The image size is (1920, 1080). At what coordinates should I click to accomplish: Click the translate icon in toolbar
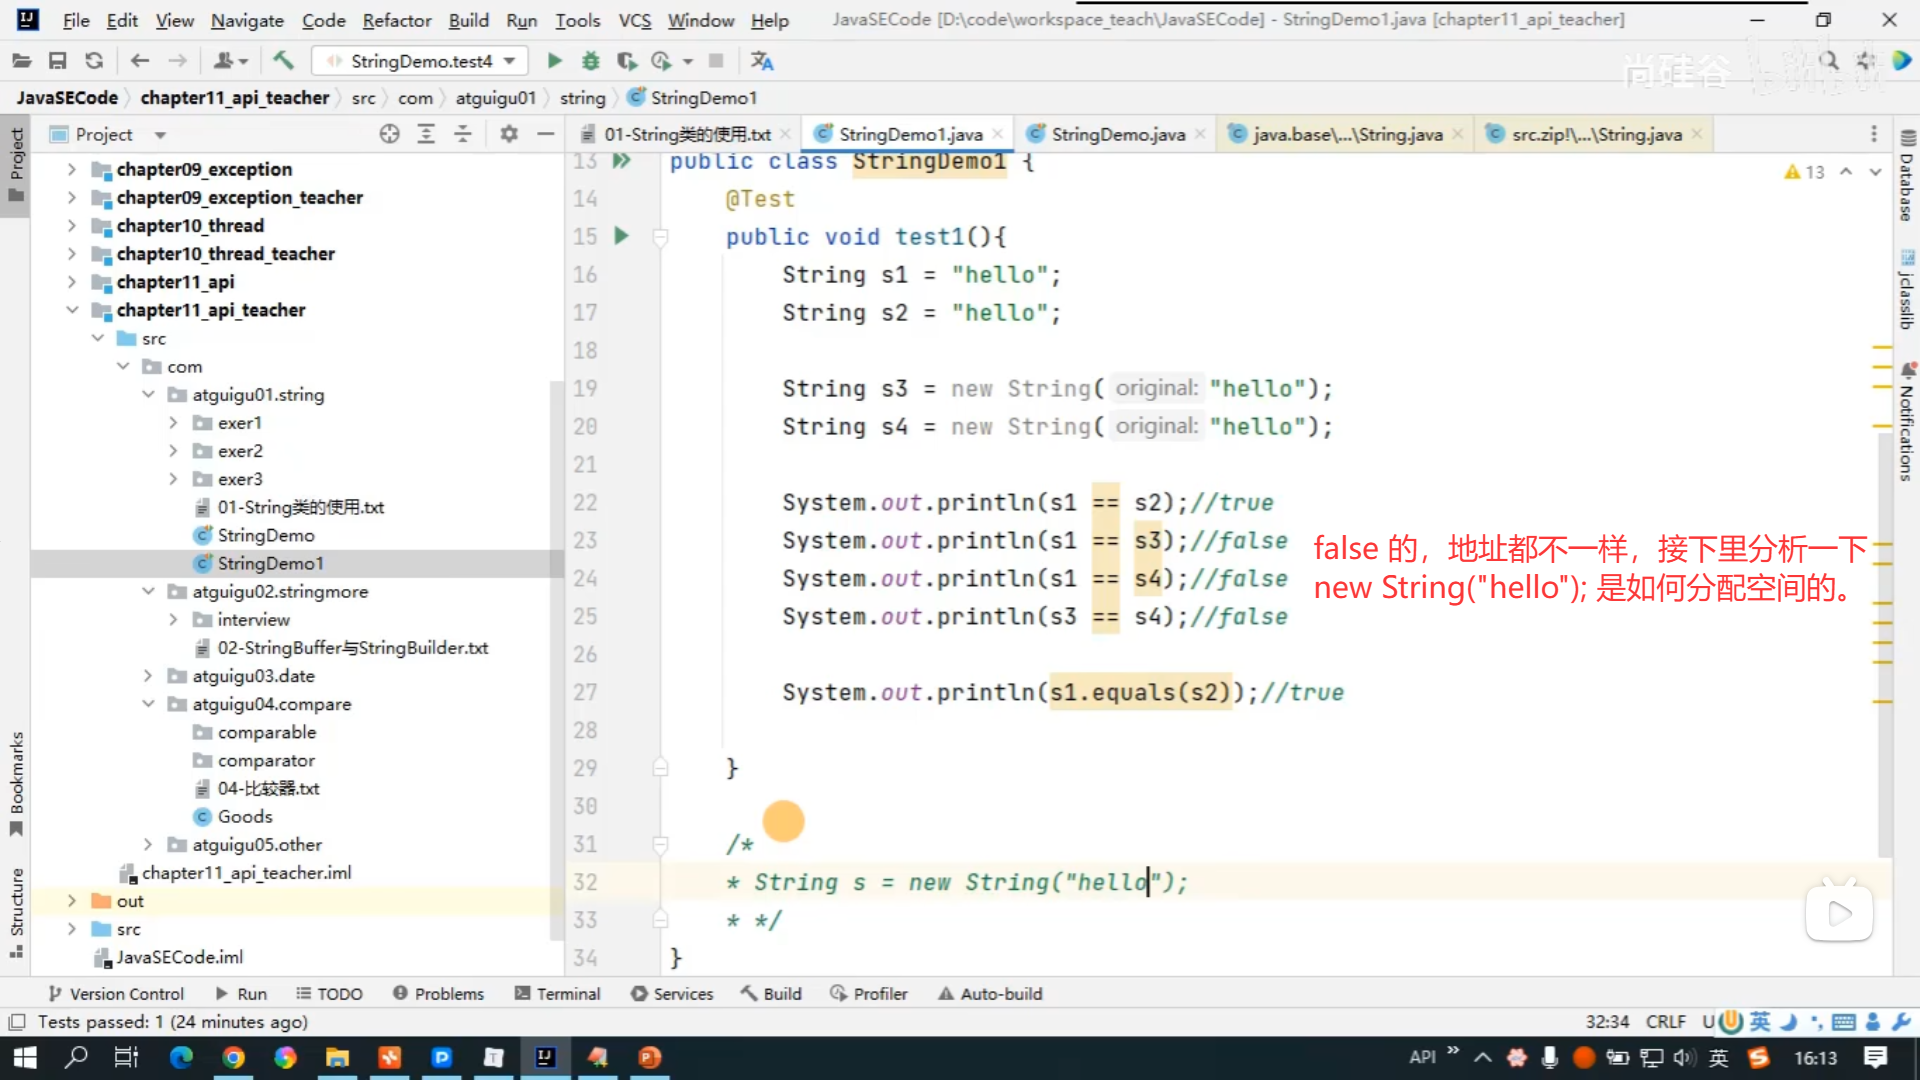[x=762, y=61]
